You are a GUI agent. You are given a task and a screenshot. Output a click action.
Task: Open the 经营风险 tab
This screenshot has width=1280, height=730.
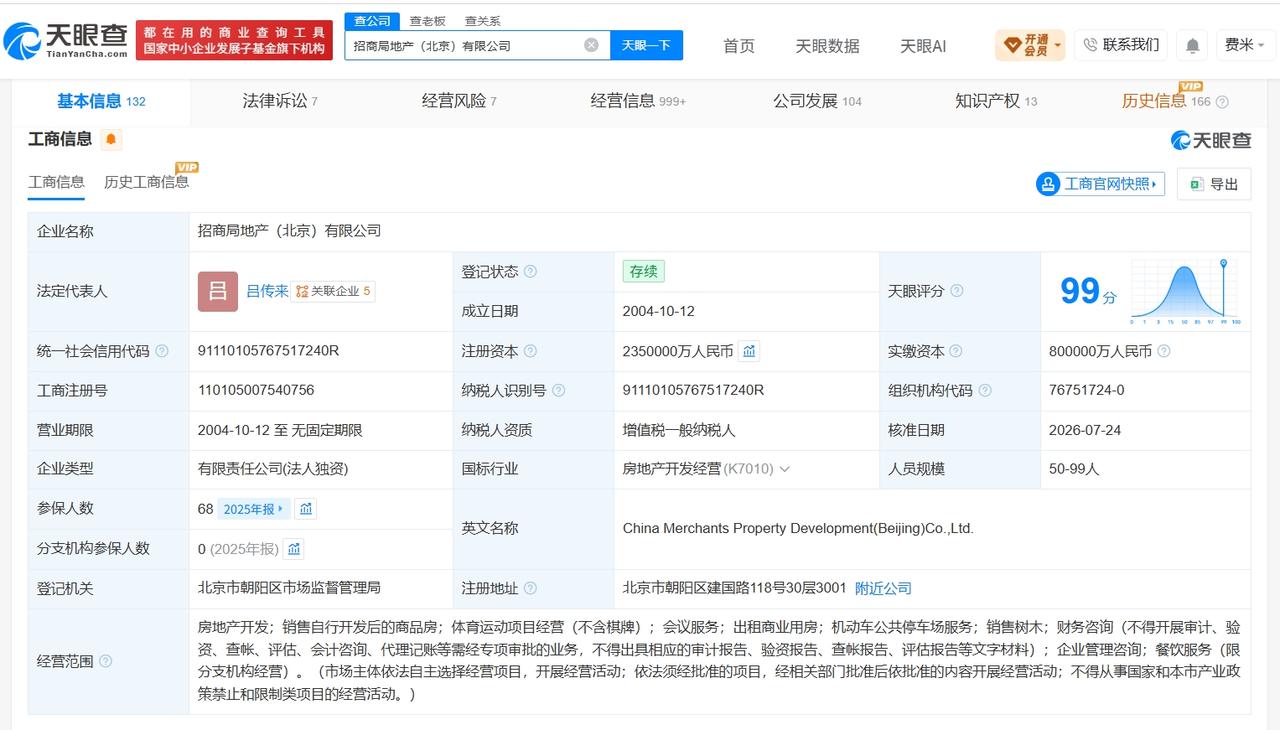tap(459, 101)
